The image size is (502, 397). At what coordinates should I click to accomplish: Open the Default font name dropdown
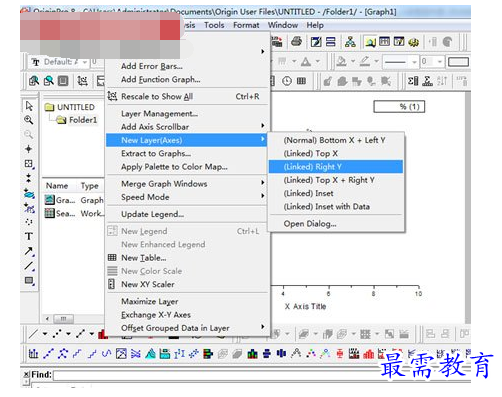(85, 62)
